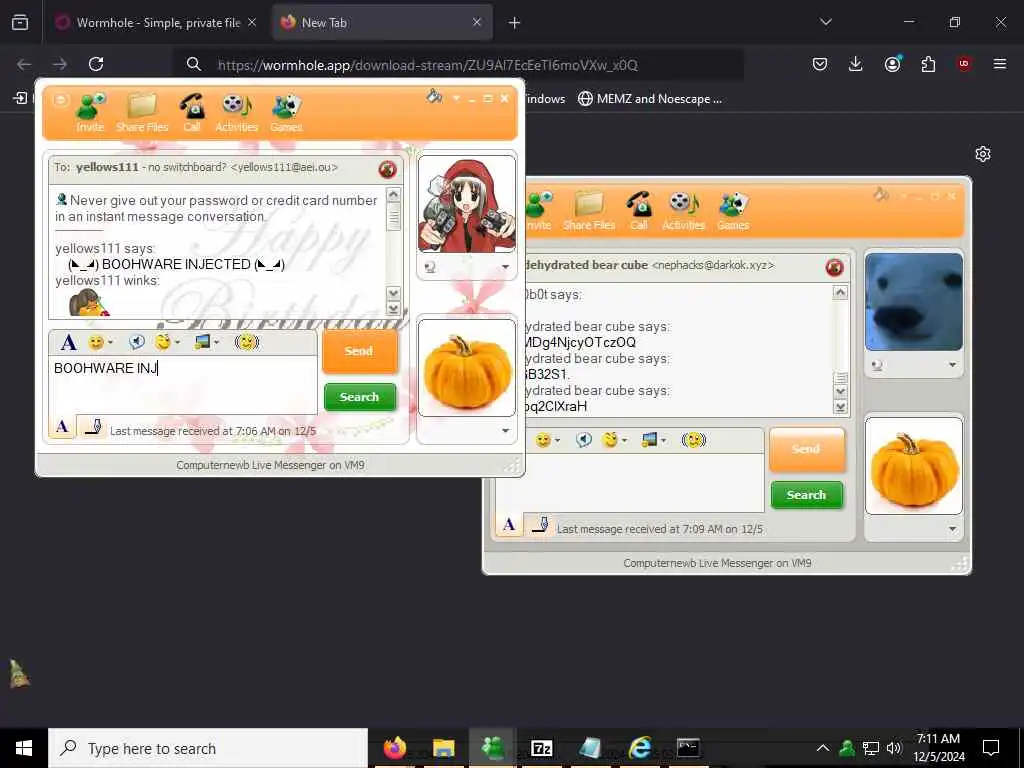Open Firefox extensions puzzle icon
1024x768 pixels.
pos(928,64)
